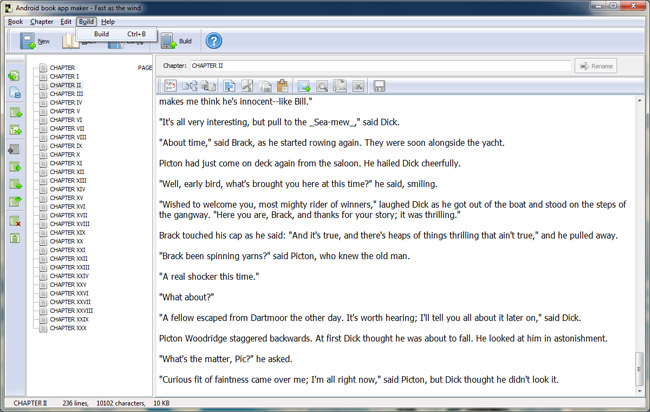Screen dimensions: 650x412
Task: Click the Copy icon in editor toolbar
Action: pyautogui.click(x=265, y=86)
